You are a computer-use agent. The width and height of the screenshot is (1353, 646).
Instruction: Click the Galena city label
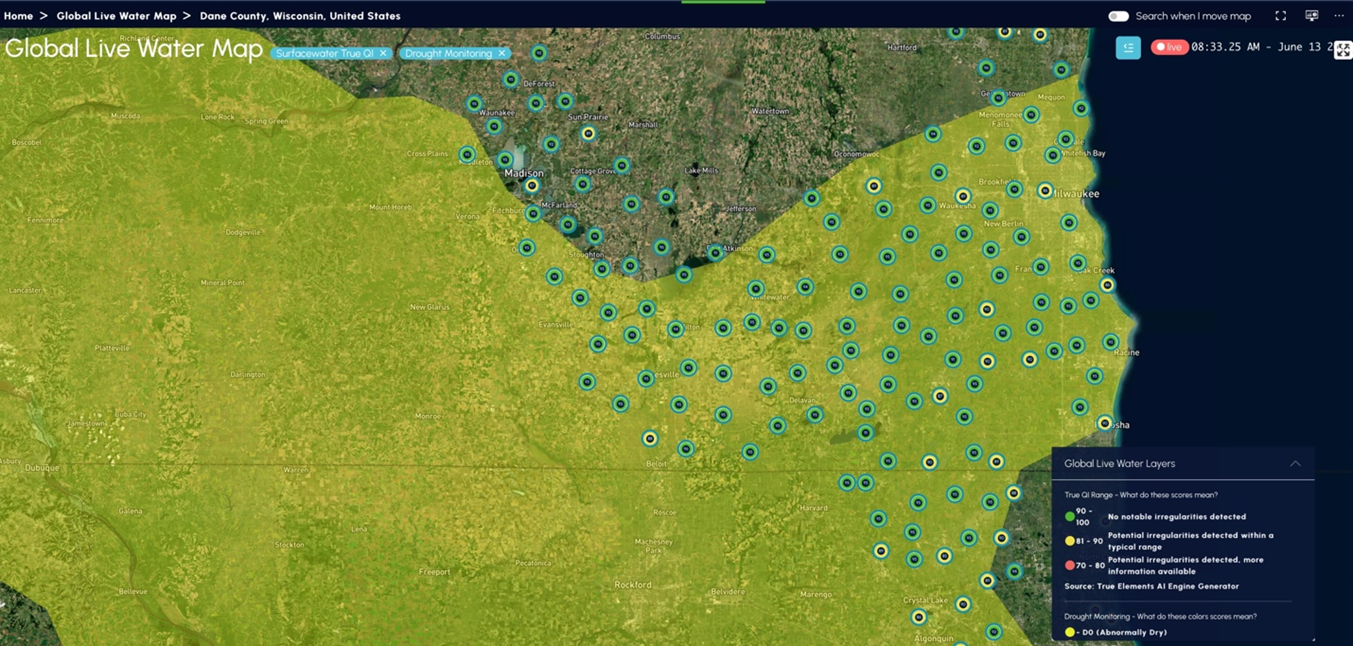(x=130, y=511)
